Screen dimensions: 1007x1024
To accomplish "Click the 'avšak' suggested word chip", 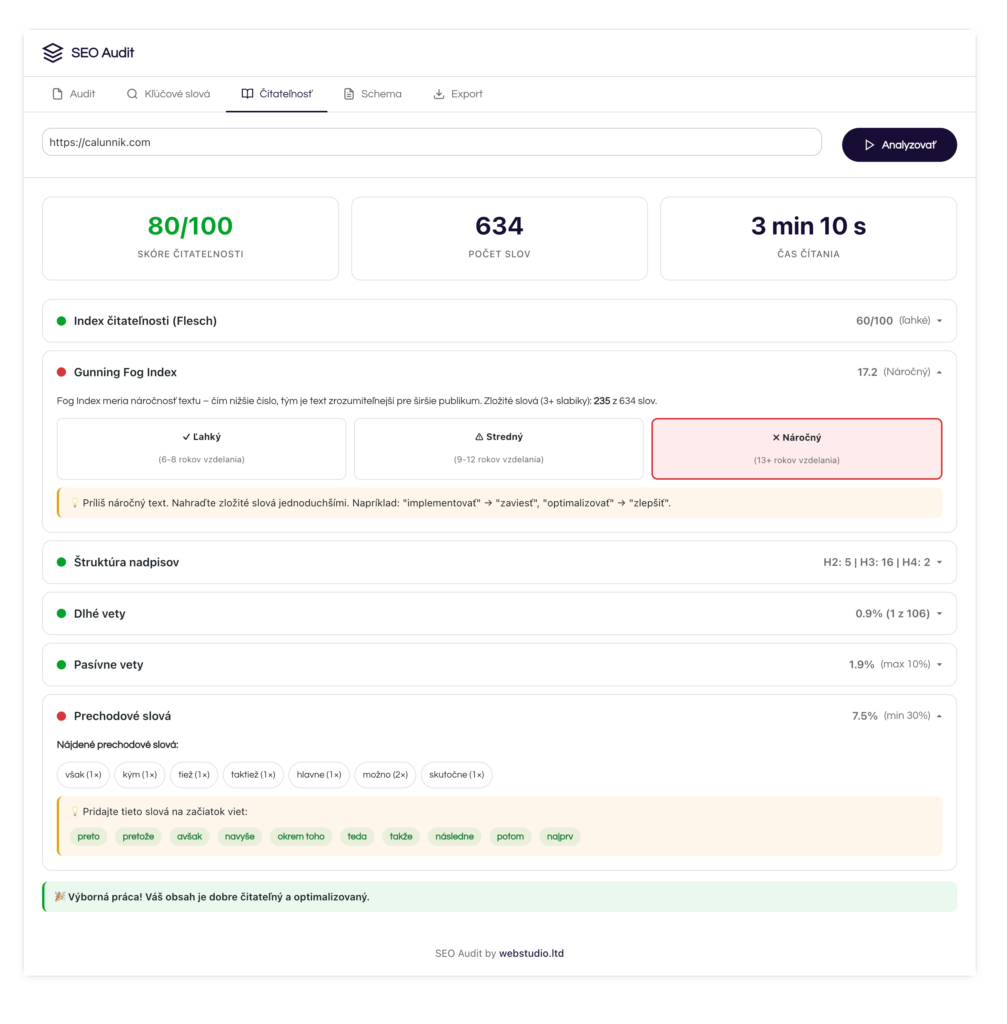I will (189, 837).
